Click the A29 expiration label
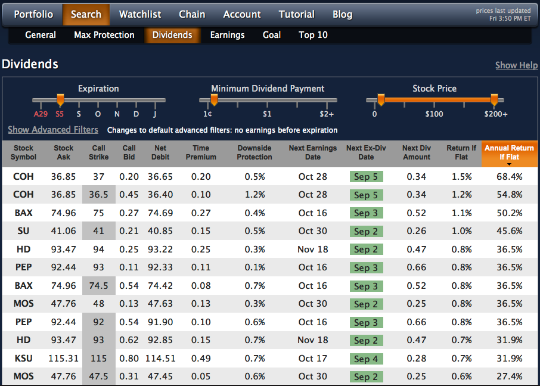Screen dimensions: 540x386 click(x=41, y=114)
